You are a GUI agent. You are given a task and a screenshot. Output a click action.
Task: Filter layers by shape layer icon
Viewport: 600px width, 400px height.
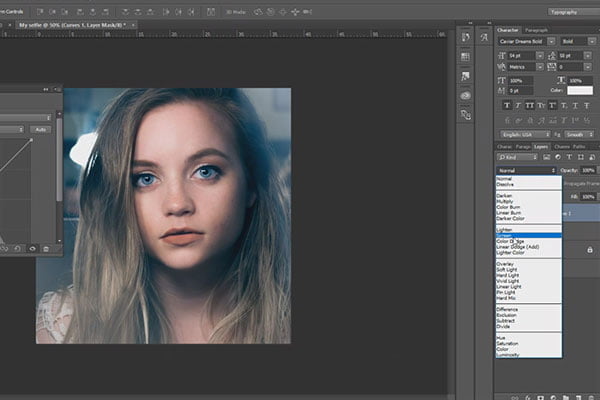click(580, 157)
